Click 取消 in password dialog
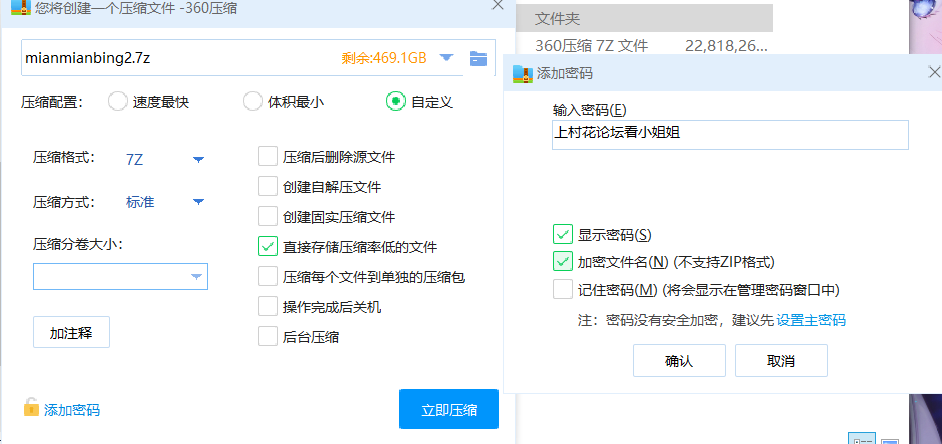942x444 pixels. pos(781,360)
